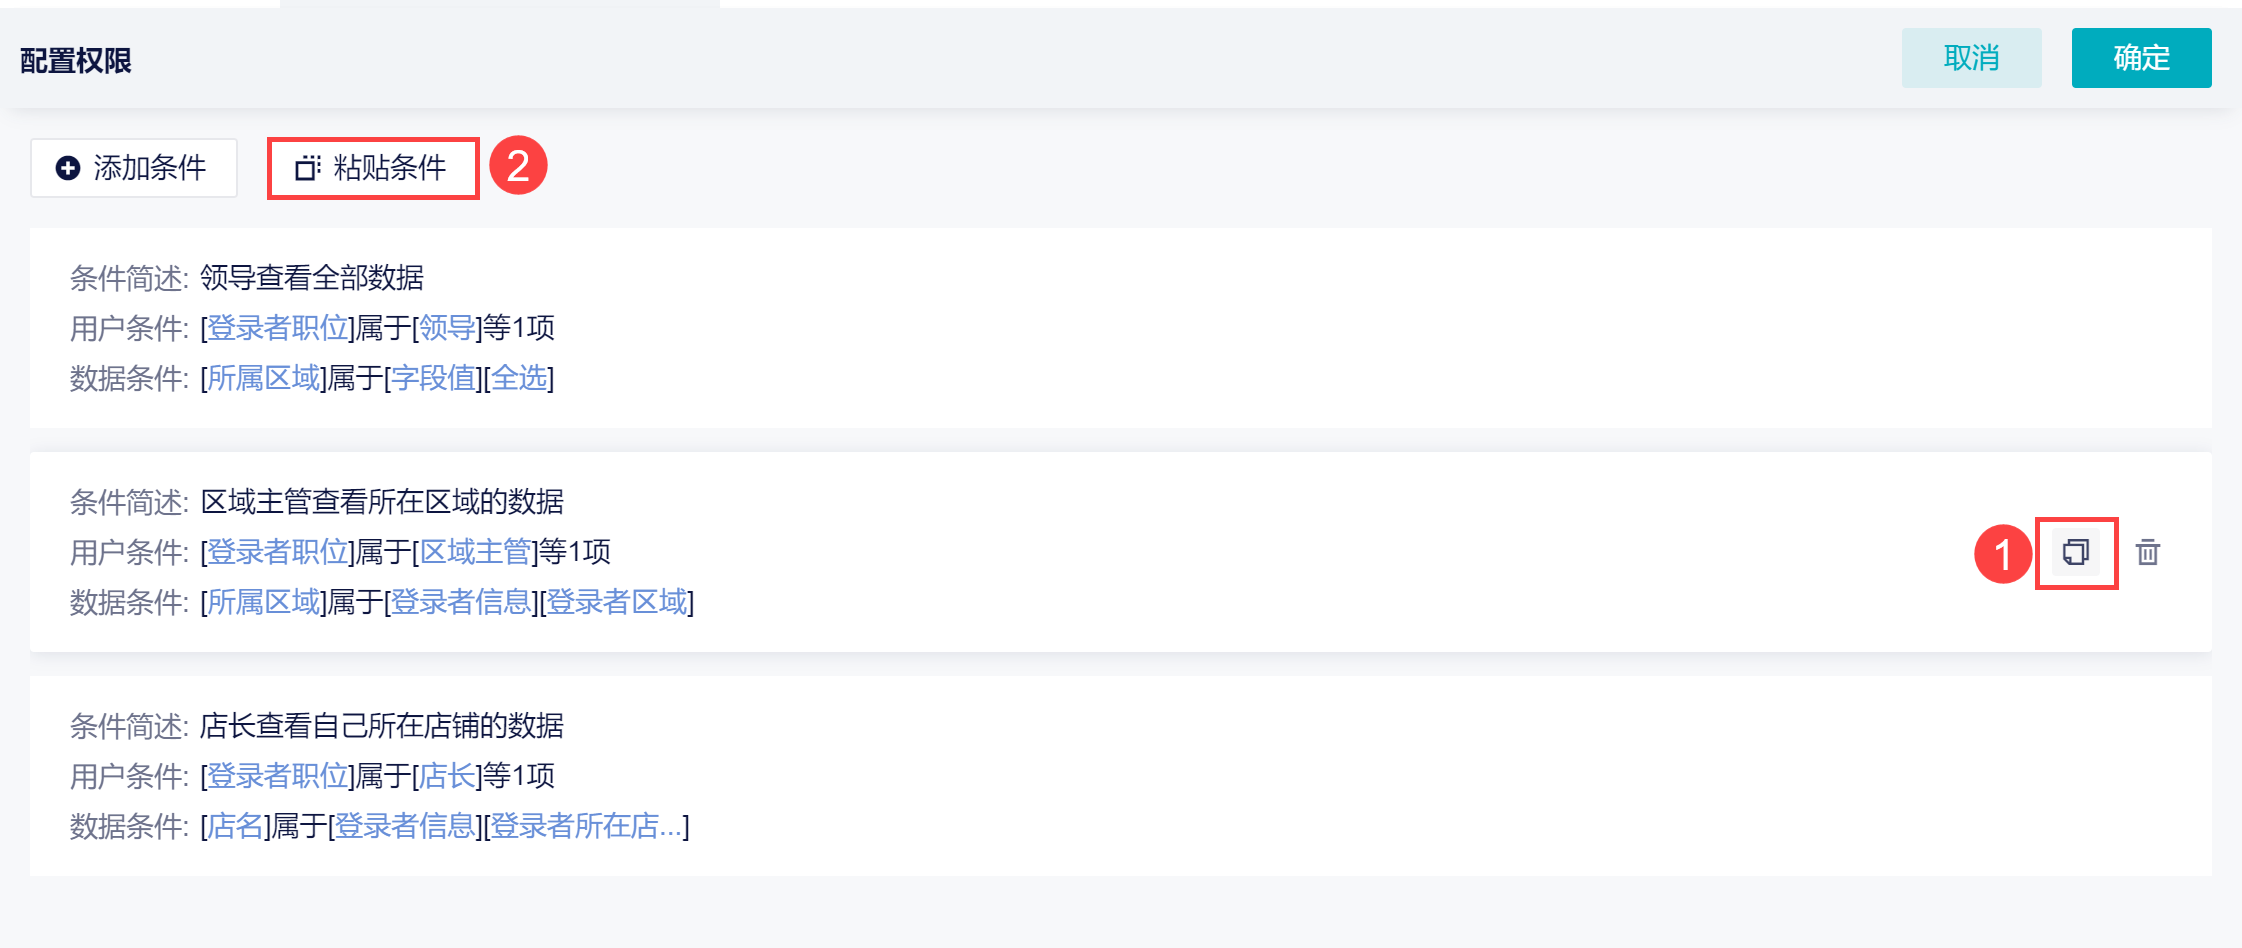Click 所属区域 in the 区域主管 condition
The width and height of the screenshot is (2242, 948).
coord(264,602)
